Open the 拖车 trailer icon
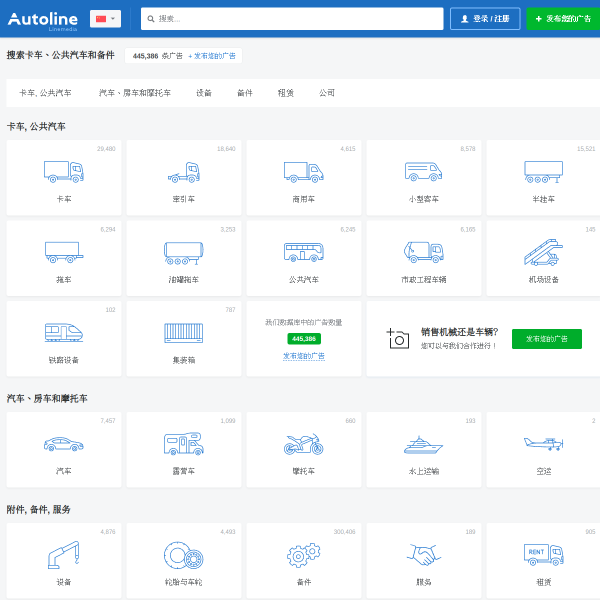 [x=64, y=252]
